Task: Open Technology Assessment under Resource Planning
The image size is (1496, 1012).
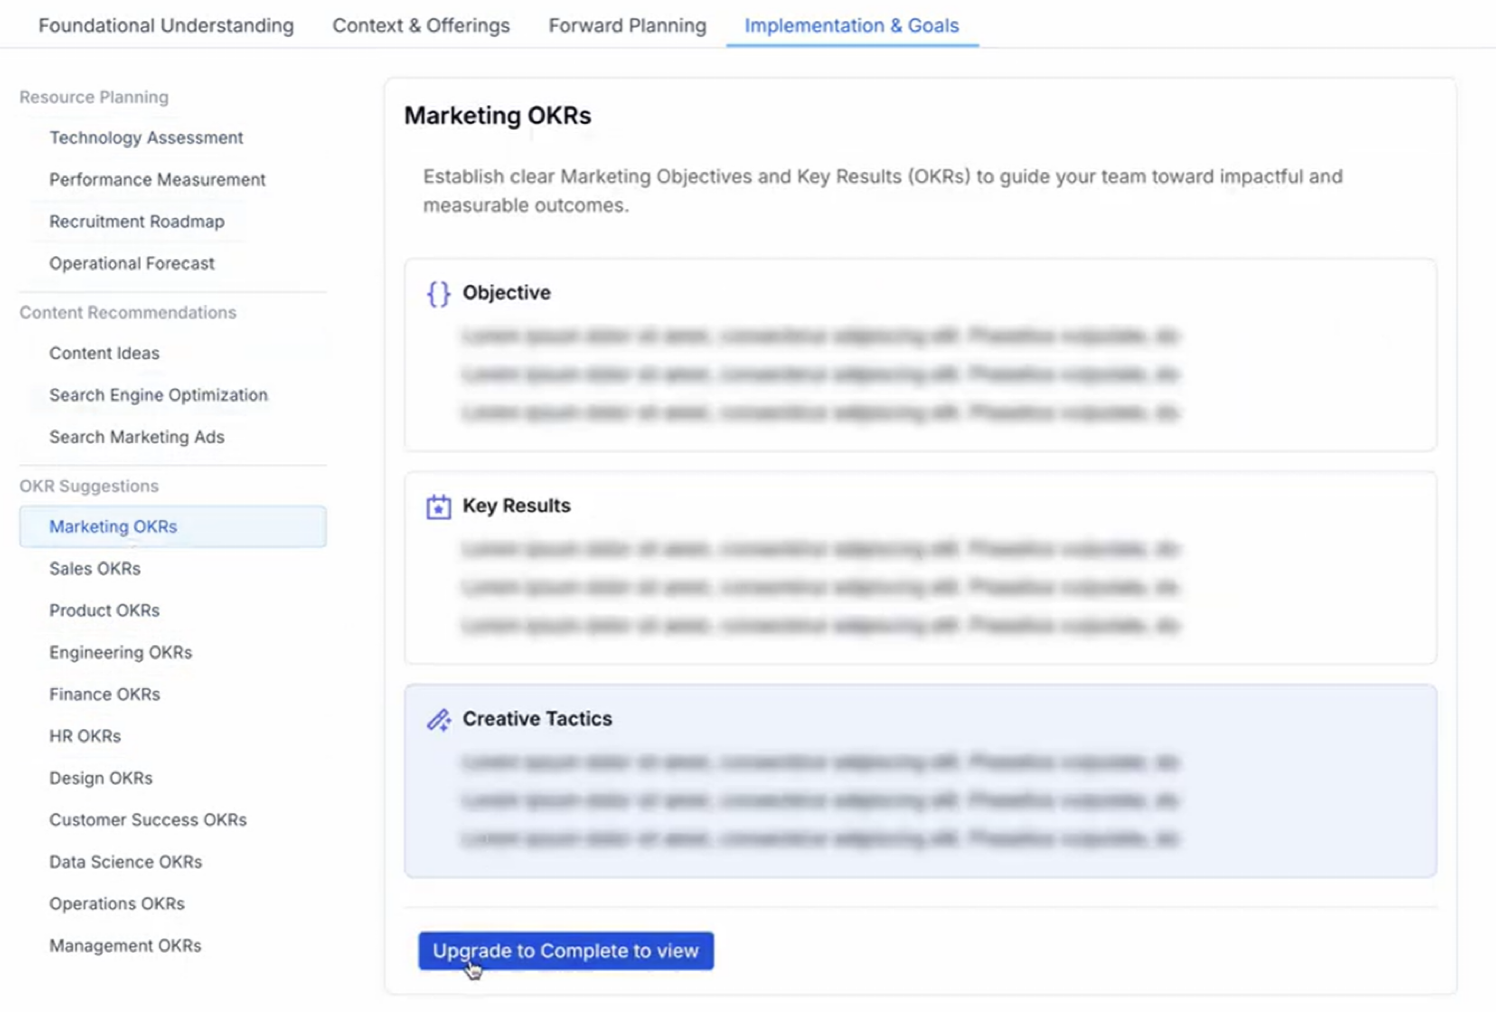Action: 145,137
